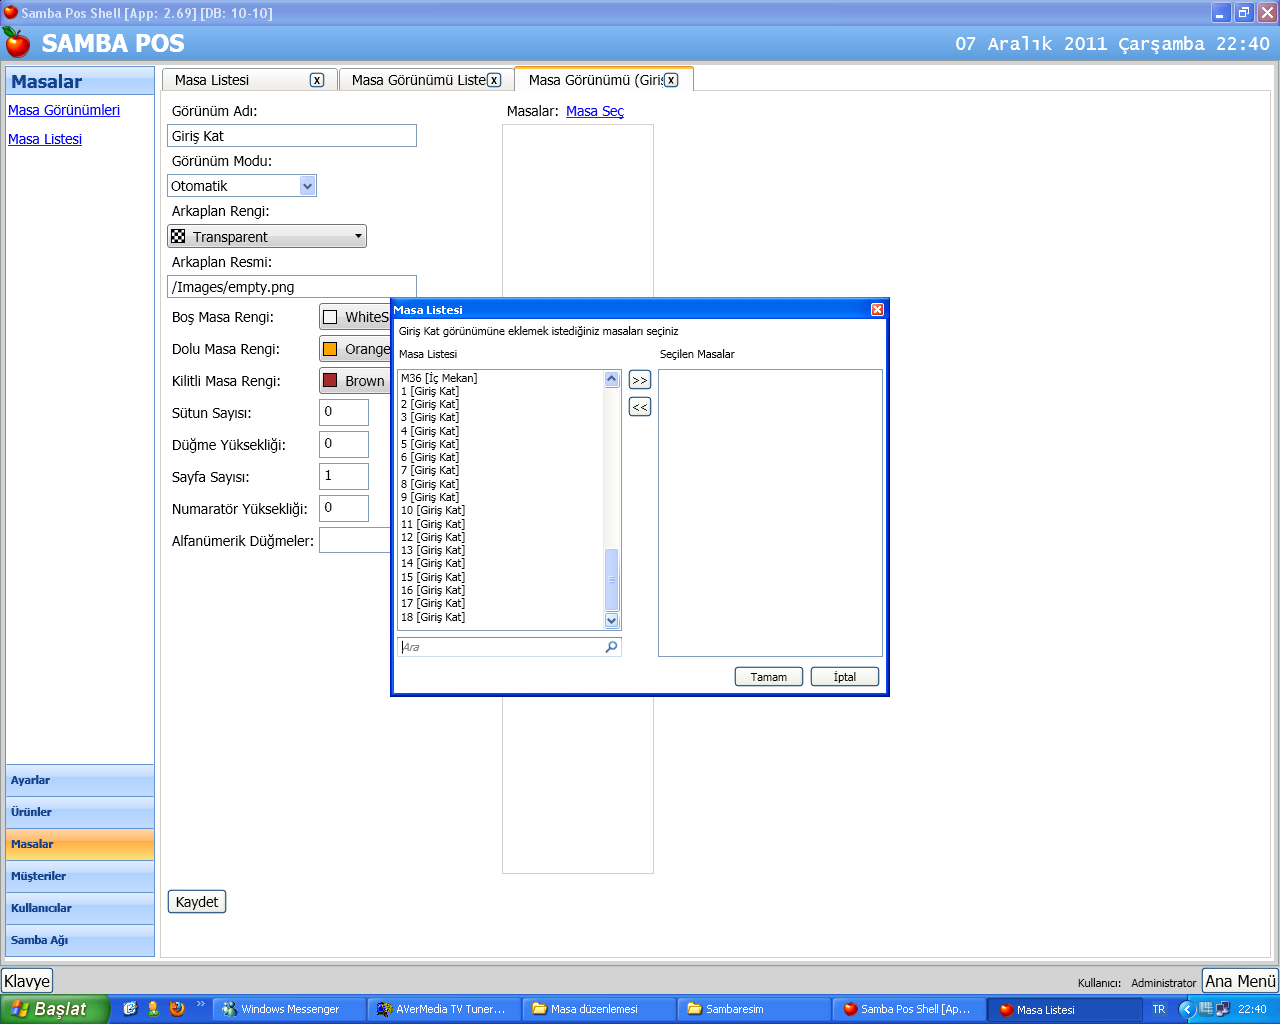Pick the Kilitli Masa Rengi Brown swatch
Image resolution: width=1280 pixels, height=1024 pixels.
pyautogui.click(x=330, y=381)
